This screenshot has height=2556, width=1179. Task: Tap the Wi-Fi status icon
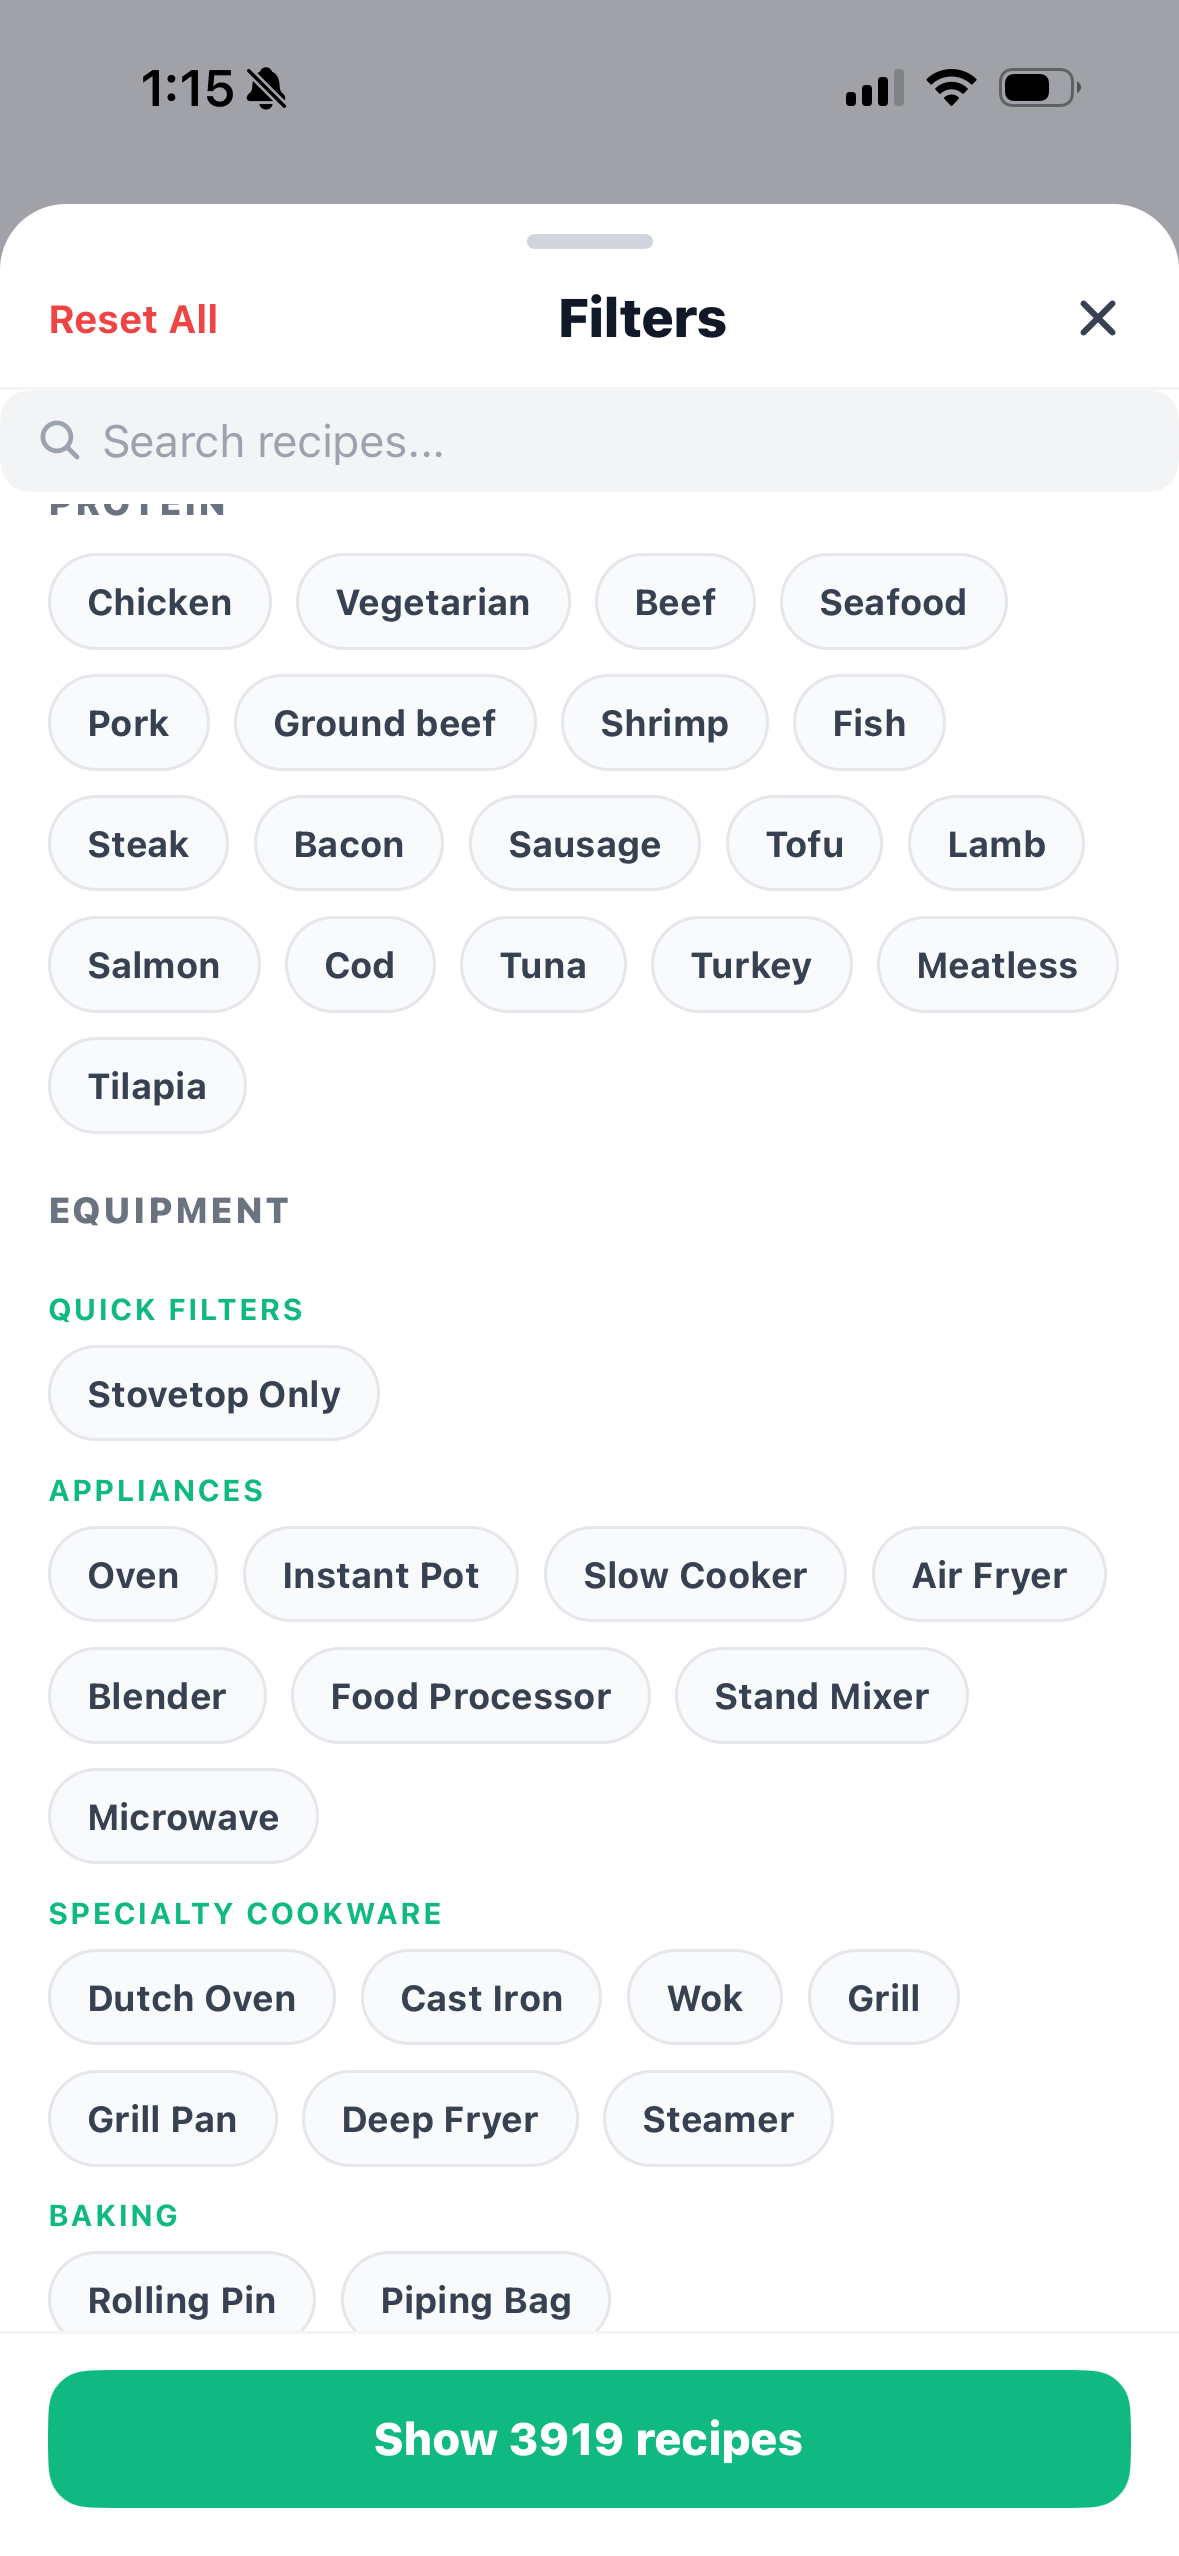(951, 88)
